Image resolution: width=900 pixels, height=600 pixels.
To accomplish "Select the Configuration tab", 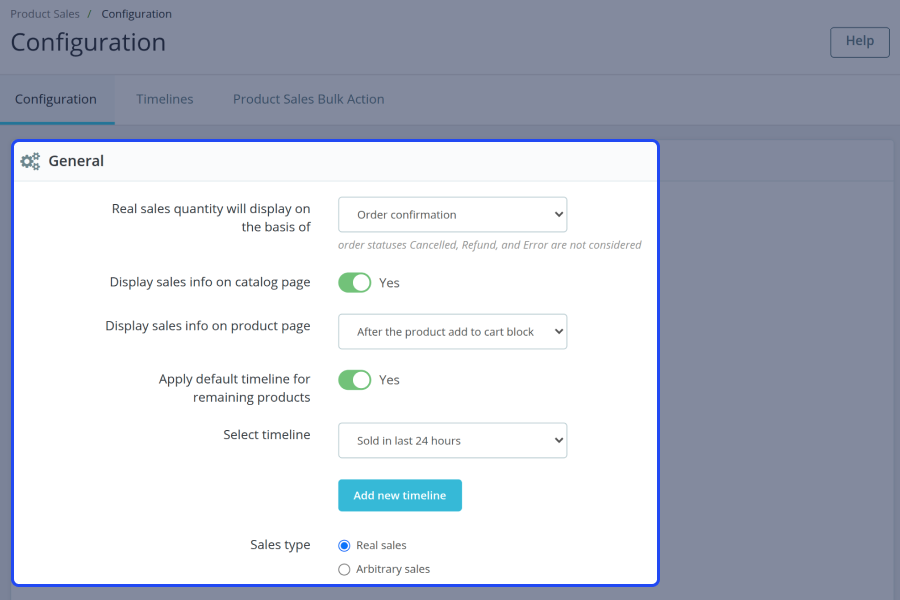I will click(56, 99).
